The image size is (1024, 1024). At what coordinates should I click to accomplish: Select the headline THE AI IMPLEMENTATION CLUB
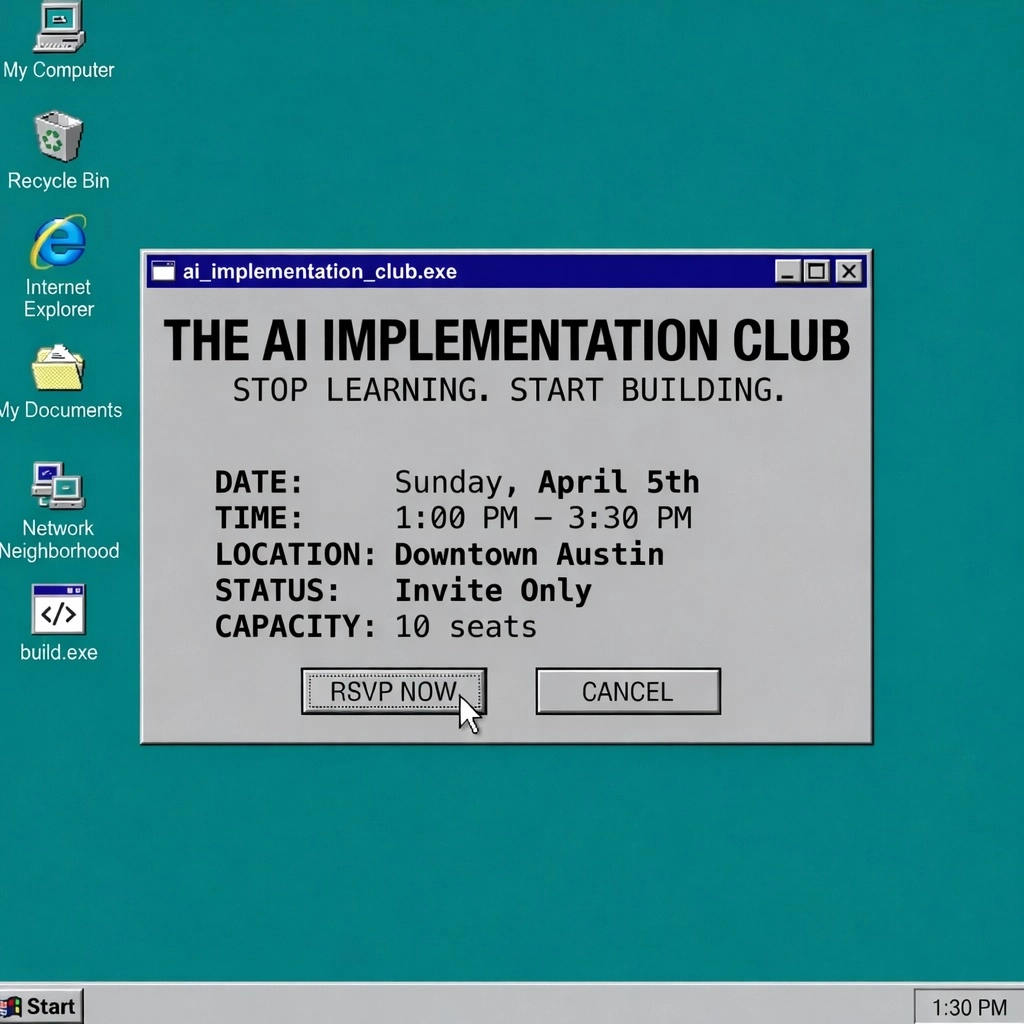click(x=508, y=340)
